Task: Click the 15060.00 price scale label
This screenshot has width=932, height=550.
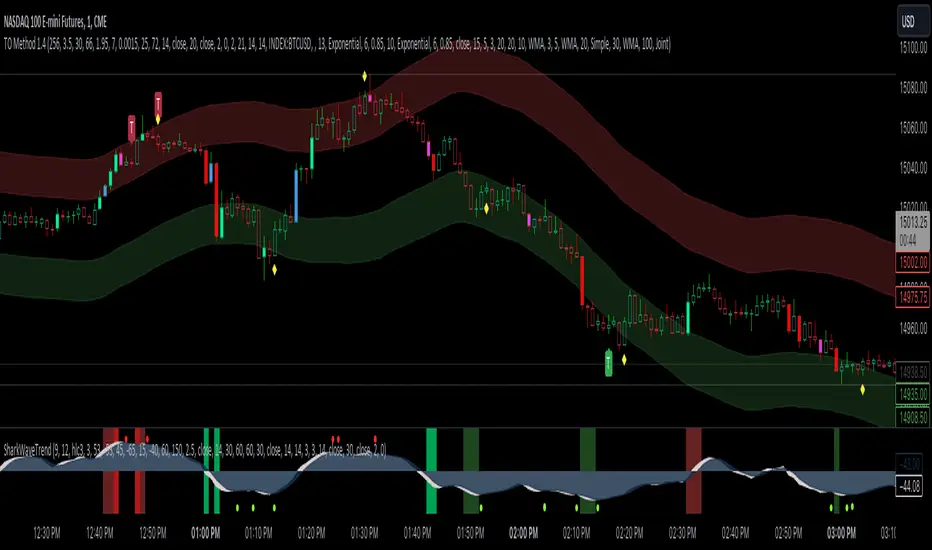Action: coord(914,128)
